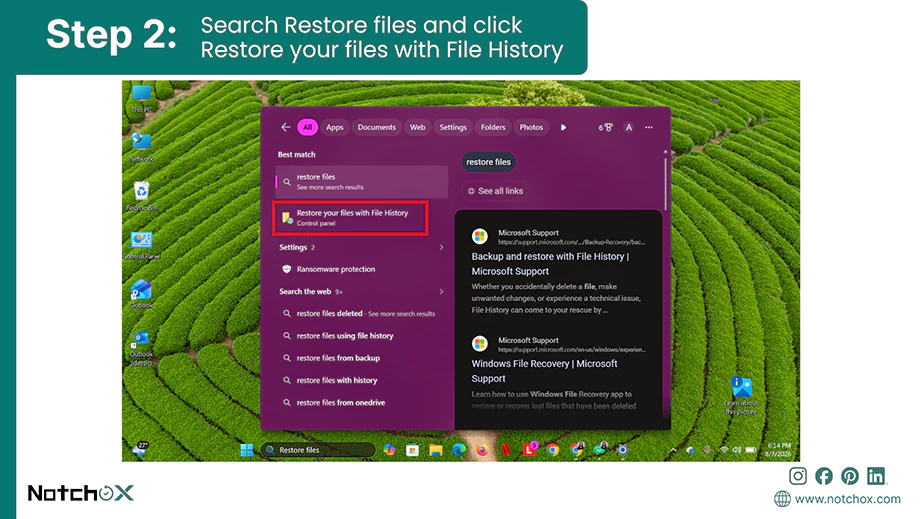Open Microsoft Edge from the taskbar
The width and height of the screenshot is (922, 519).
coord(459,450)
